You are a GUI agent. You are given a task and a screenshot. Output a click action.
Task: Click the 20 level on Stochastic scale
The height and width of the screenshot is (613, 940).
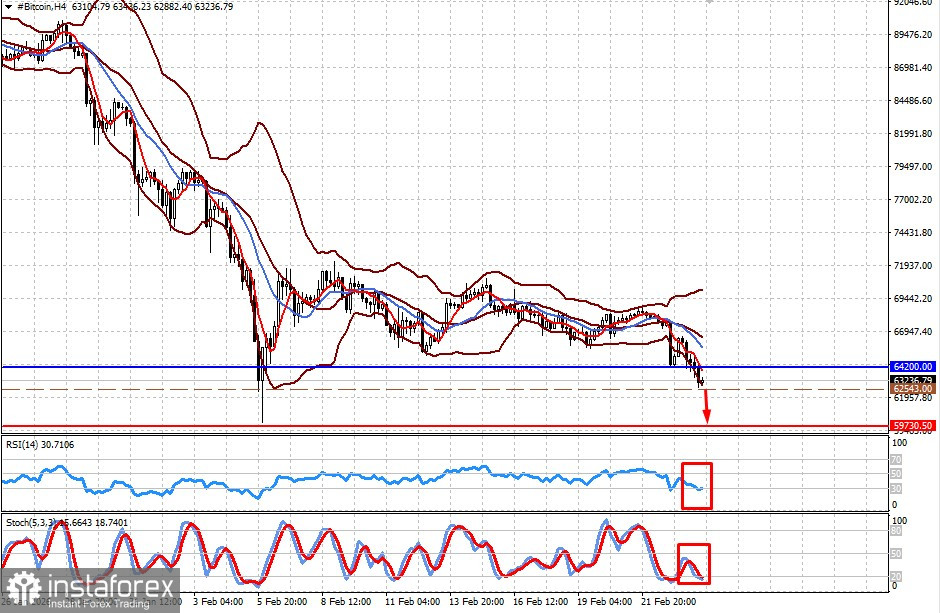click(896, 576)
